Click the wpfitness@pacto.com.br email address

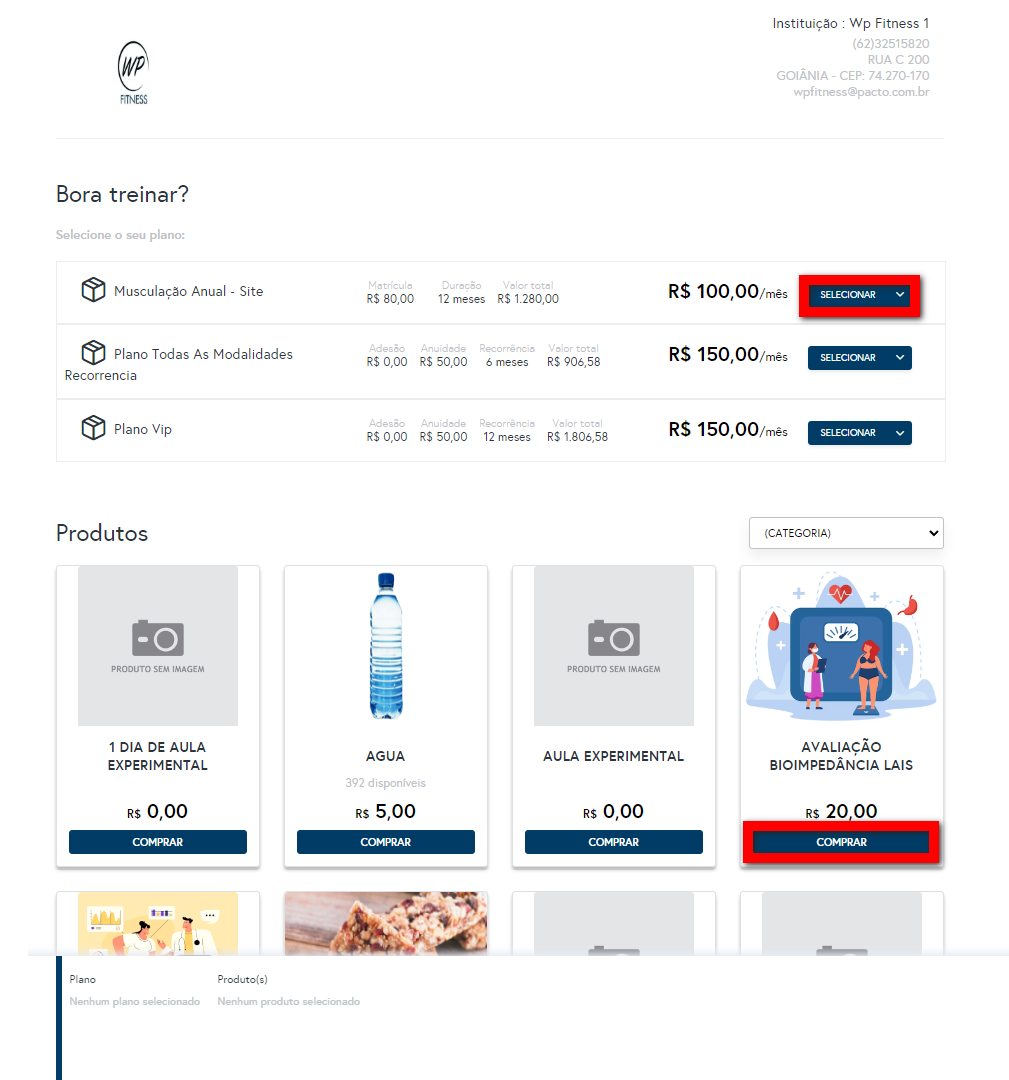click(x=861, y=92)
